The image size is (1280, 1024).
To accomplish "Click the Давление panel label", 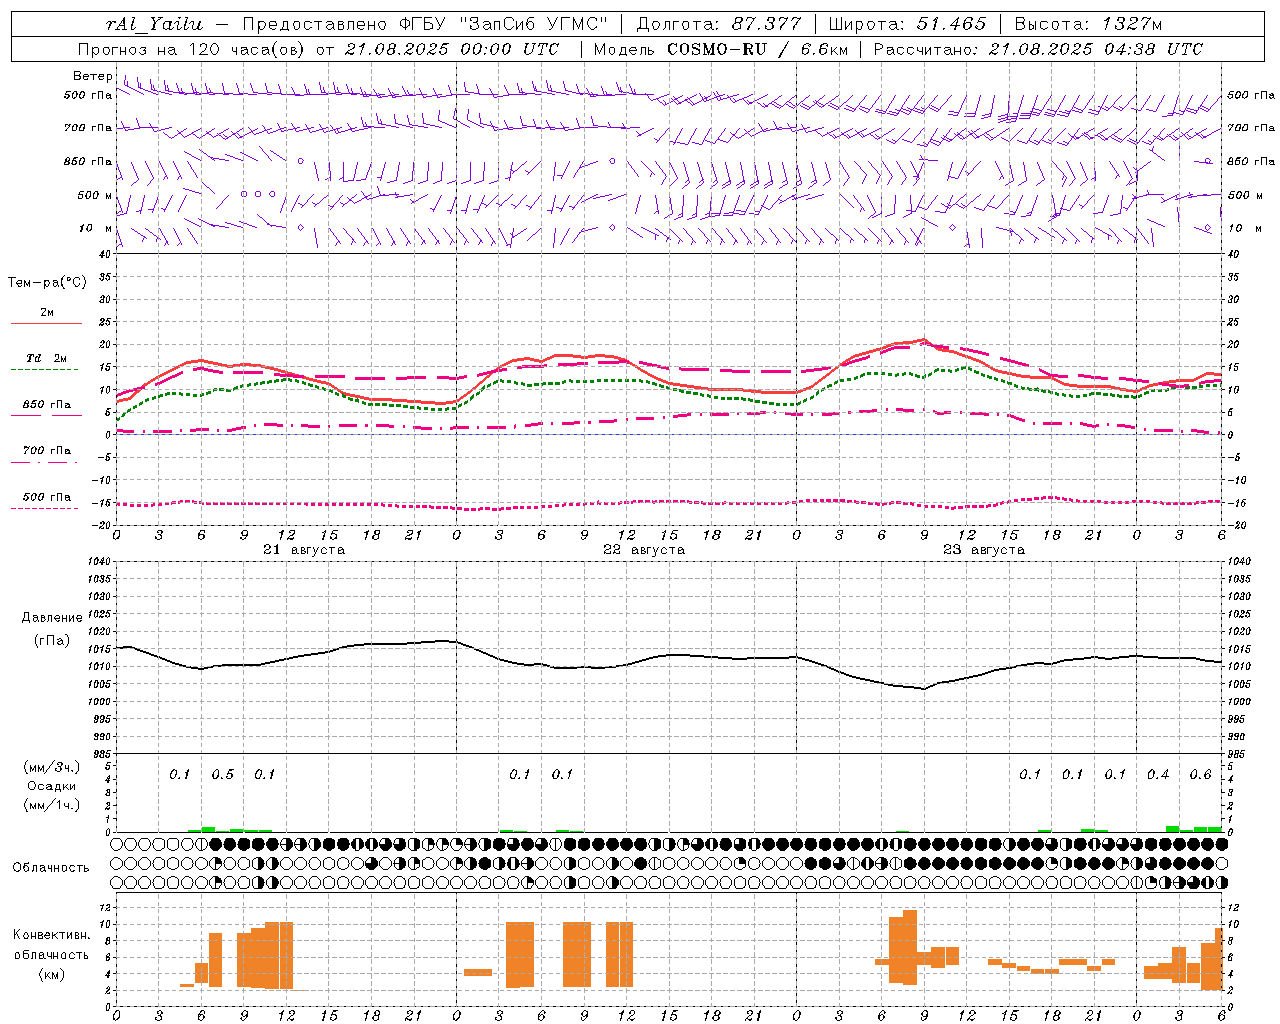I will 52,618.
